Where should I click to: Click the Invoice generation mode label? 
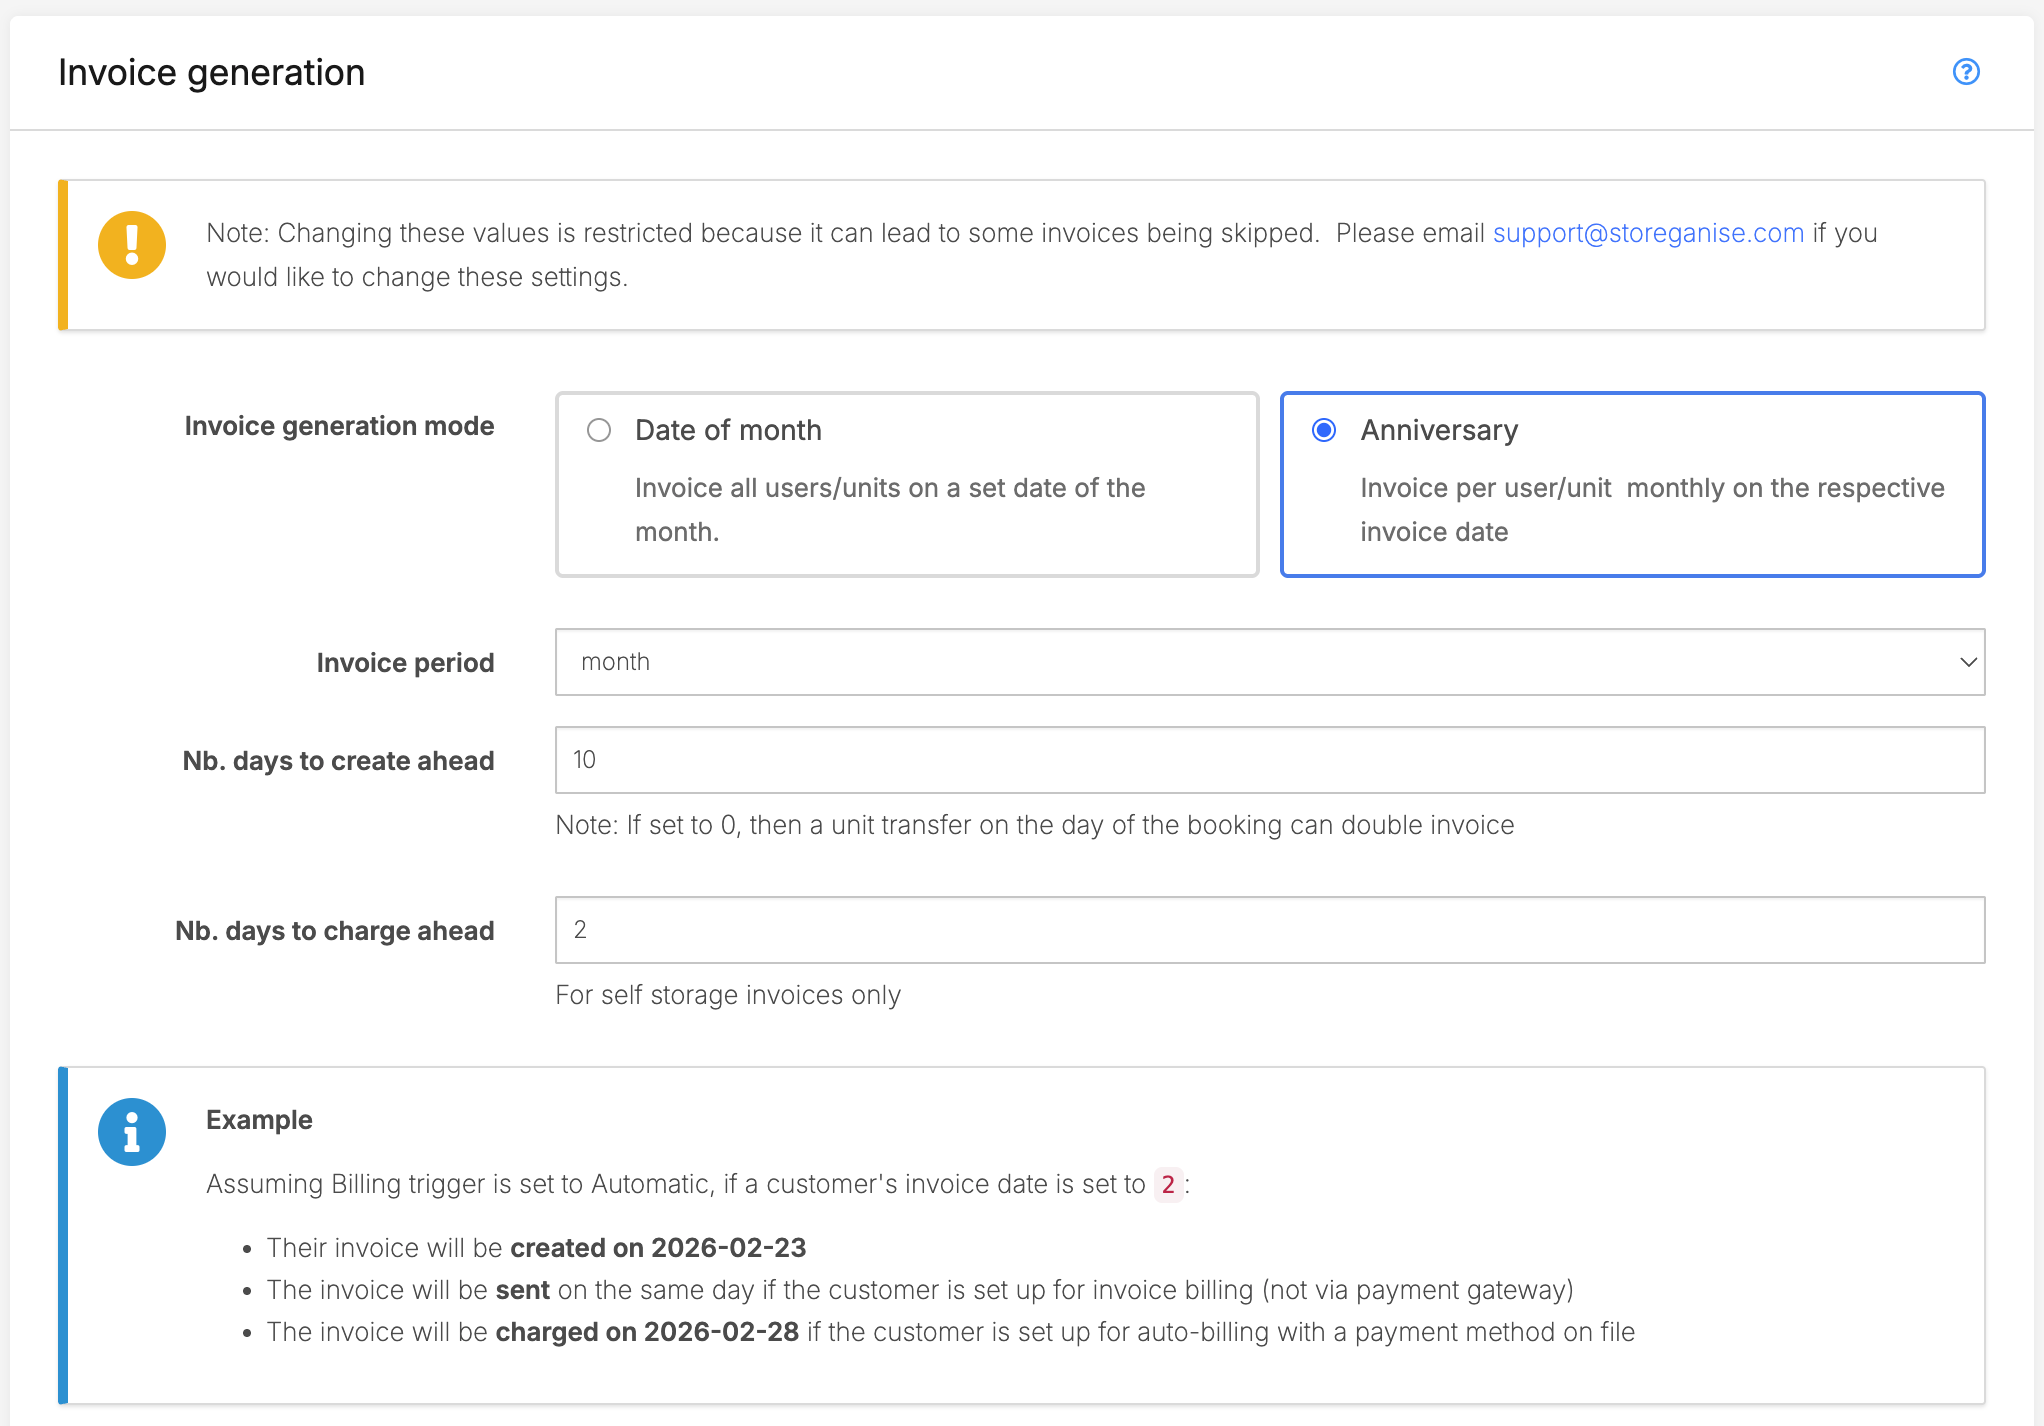(339, 426)
